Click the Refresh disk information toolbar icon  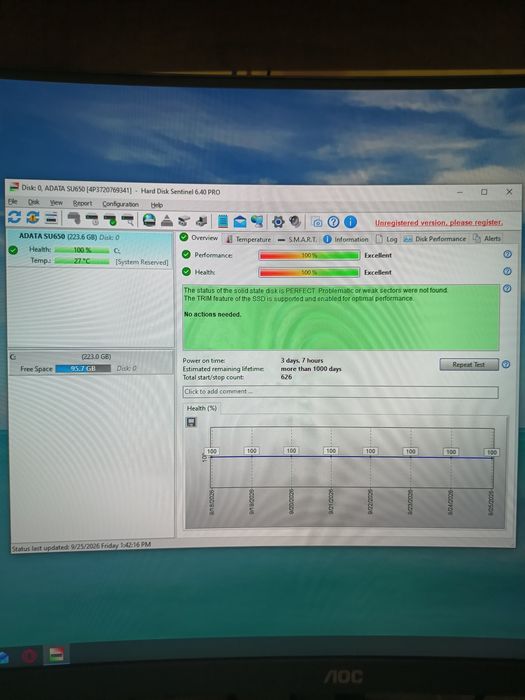14,217
